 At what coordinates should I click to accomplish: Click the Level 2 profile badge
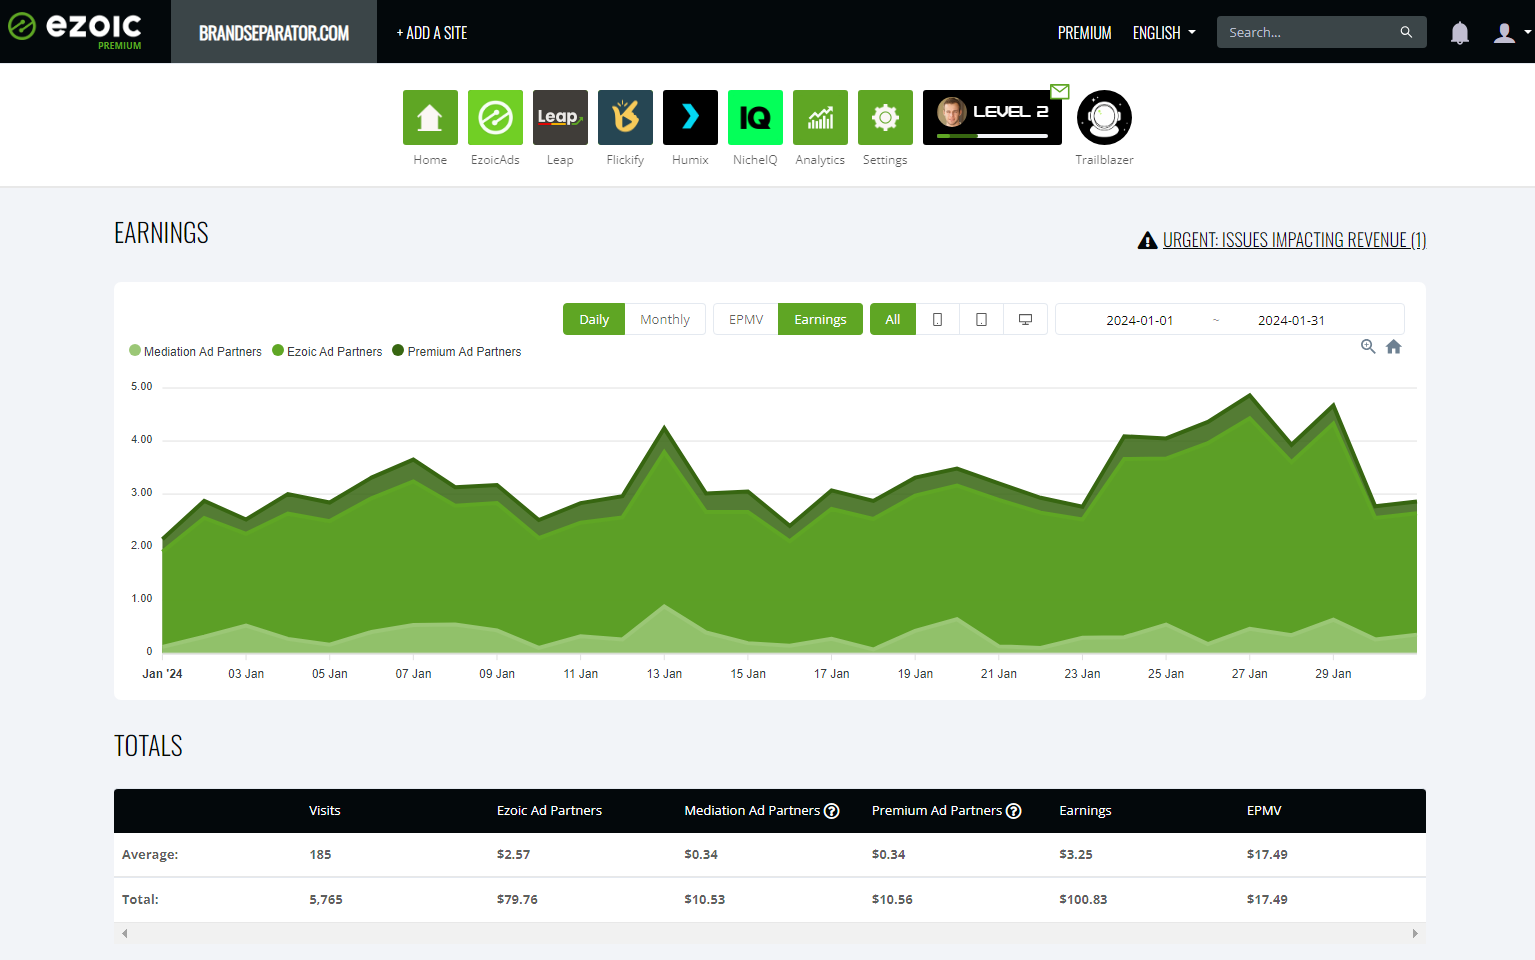(992, 117)
